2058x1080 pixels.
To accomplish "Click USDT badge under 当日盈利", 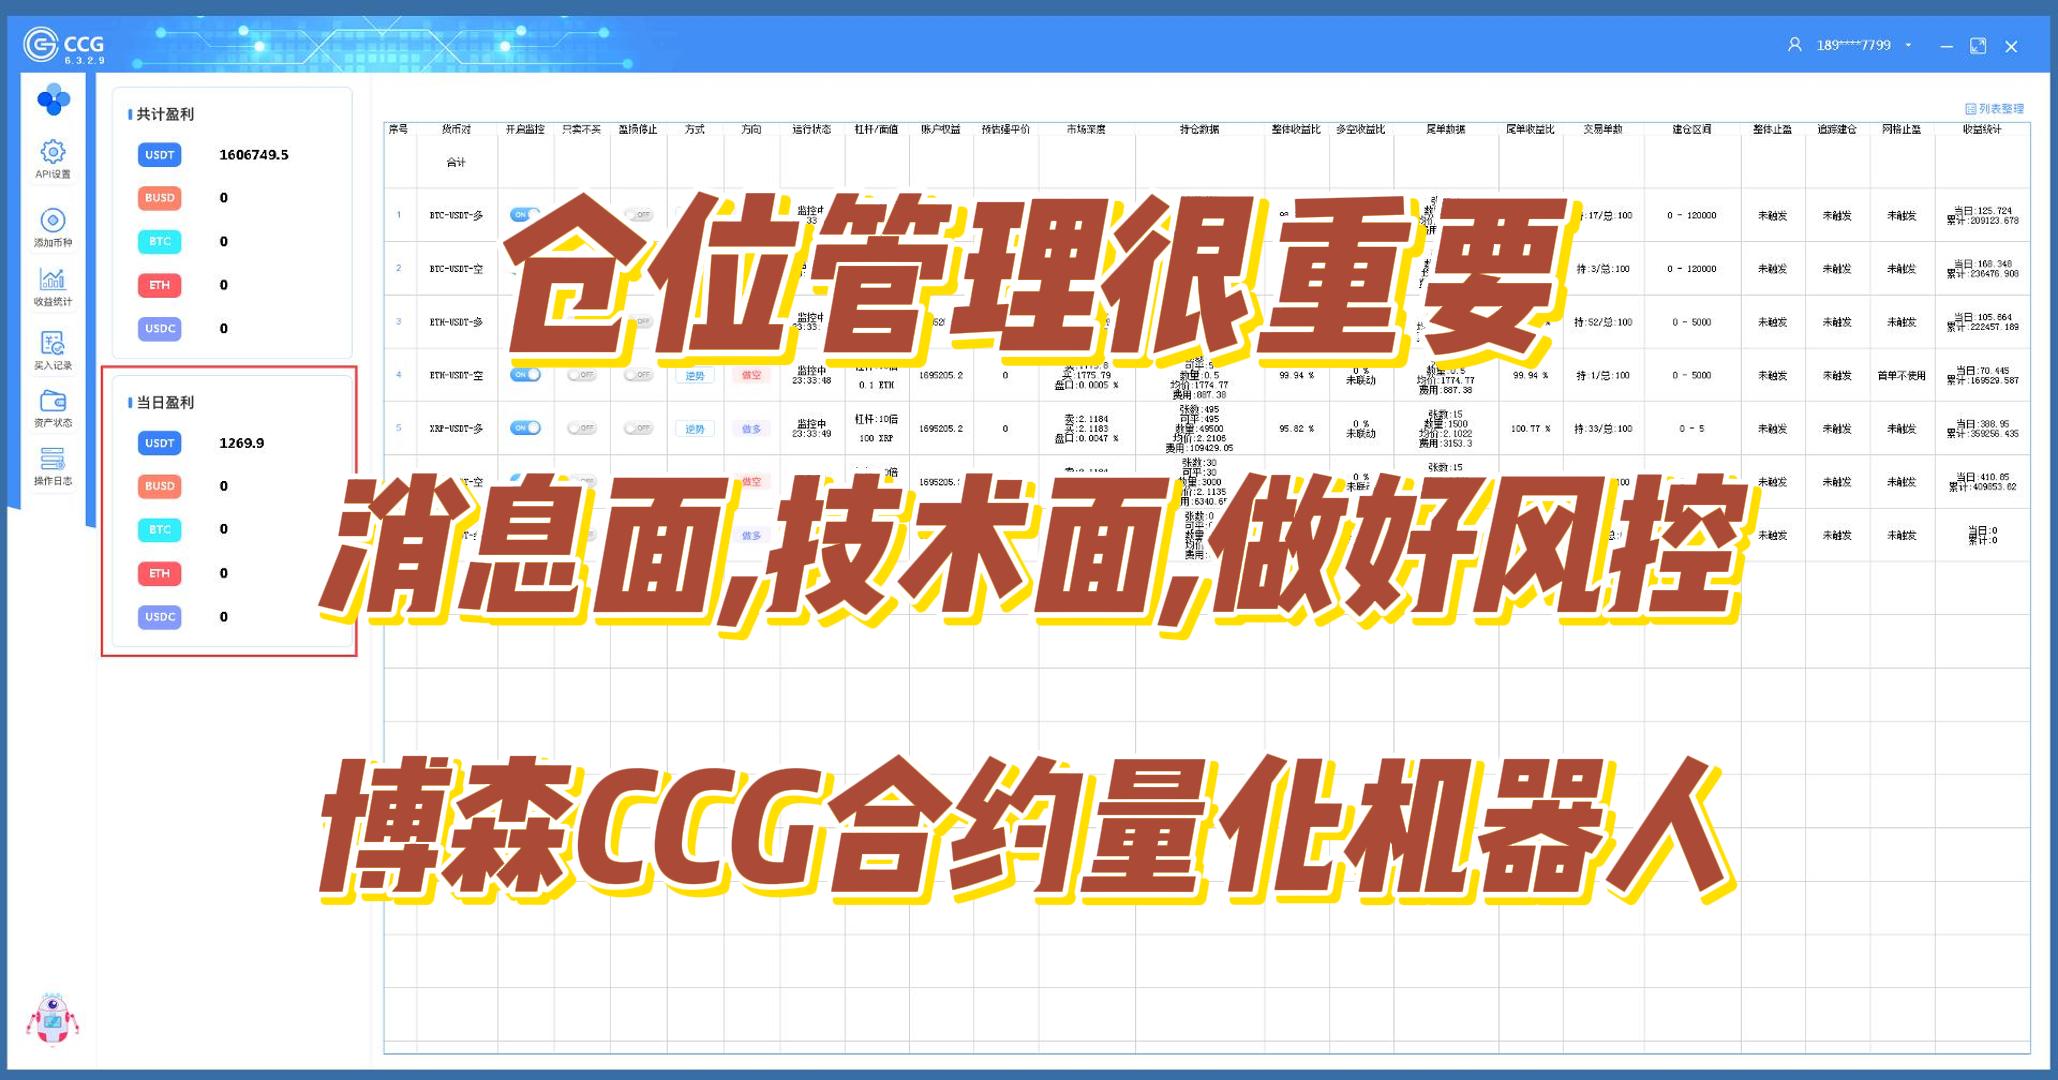I will [x=159, y=442].
